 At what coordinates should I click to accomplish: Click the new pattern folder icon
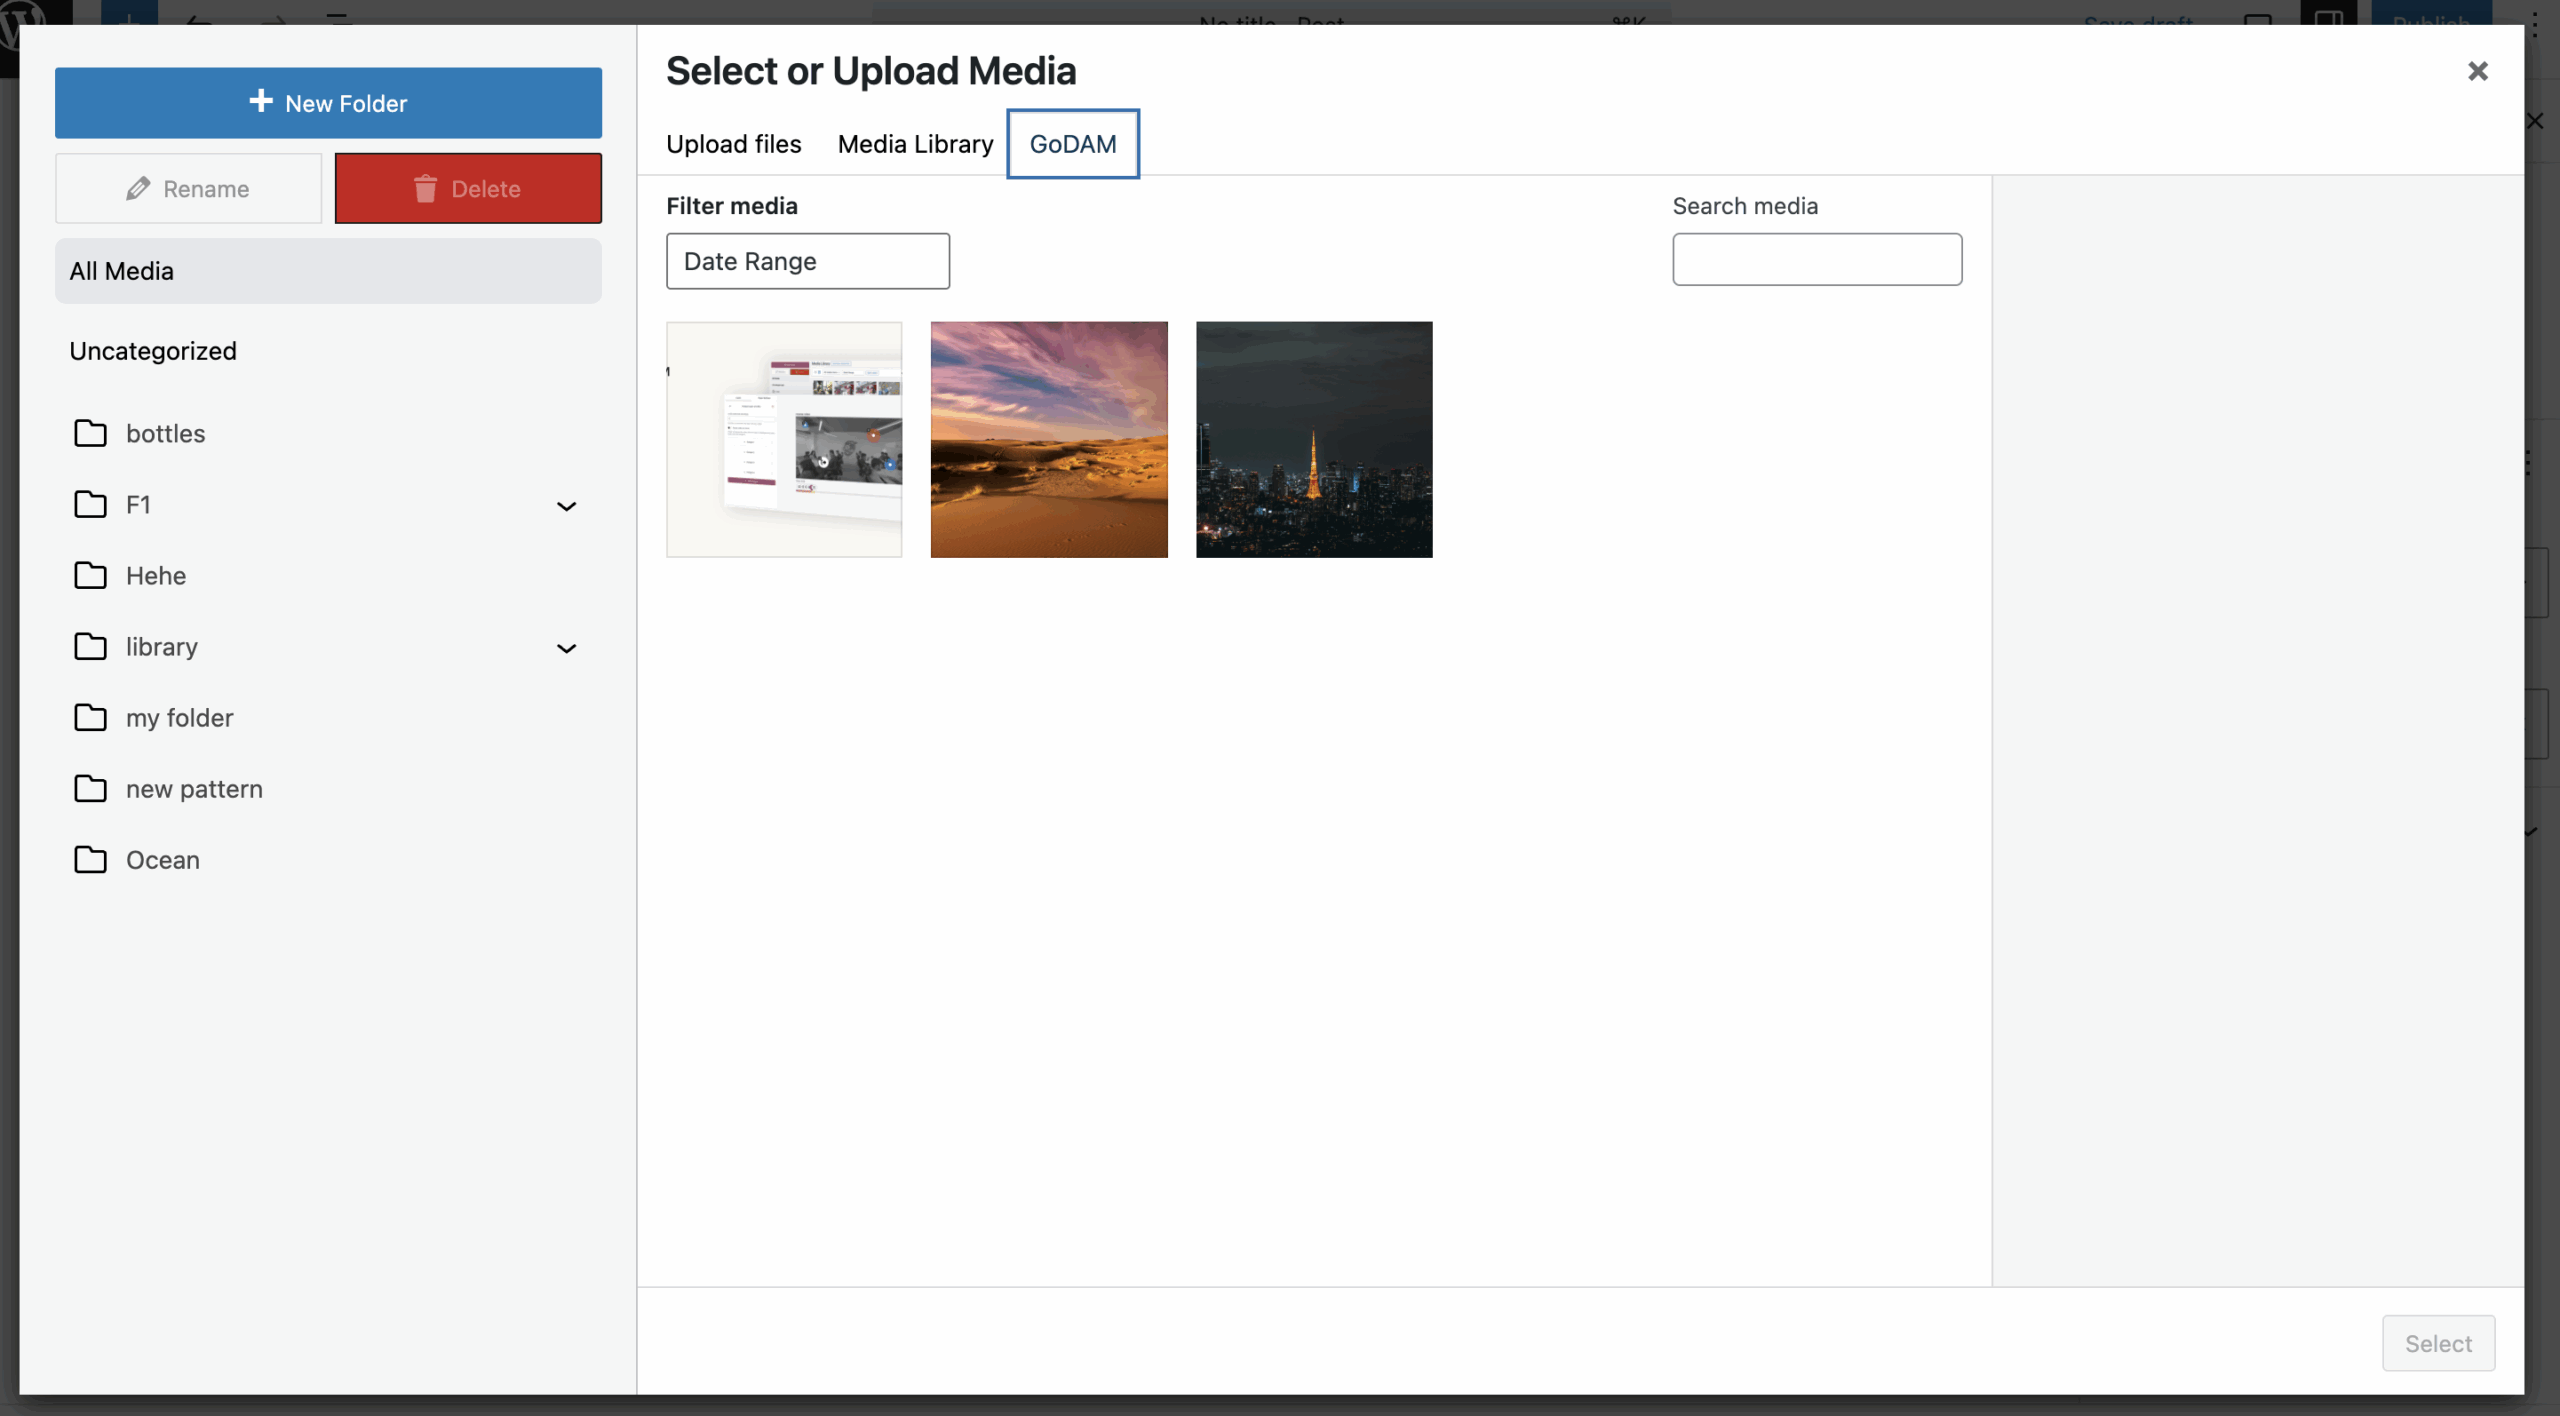coord(91,788)
